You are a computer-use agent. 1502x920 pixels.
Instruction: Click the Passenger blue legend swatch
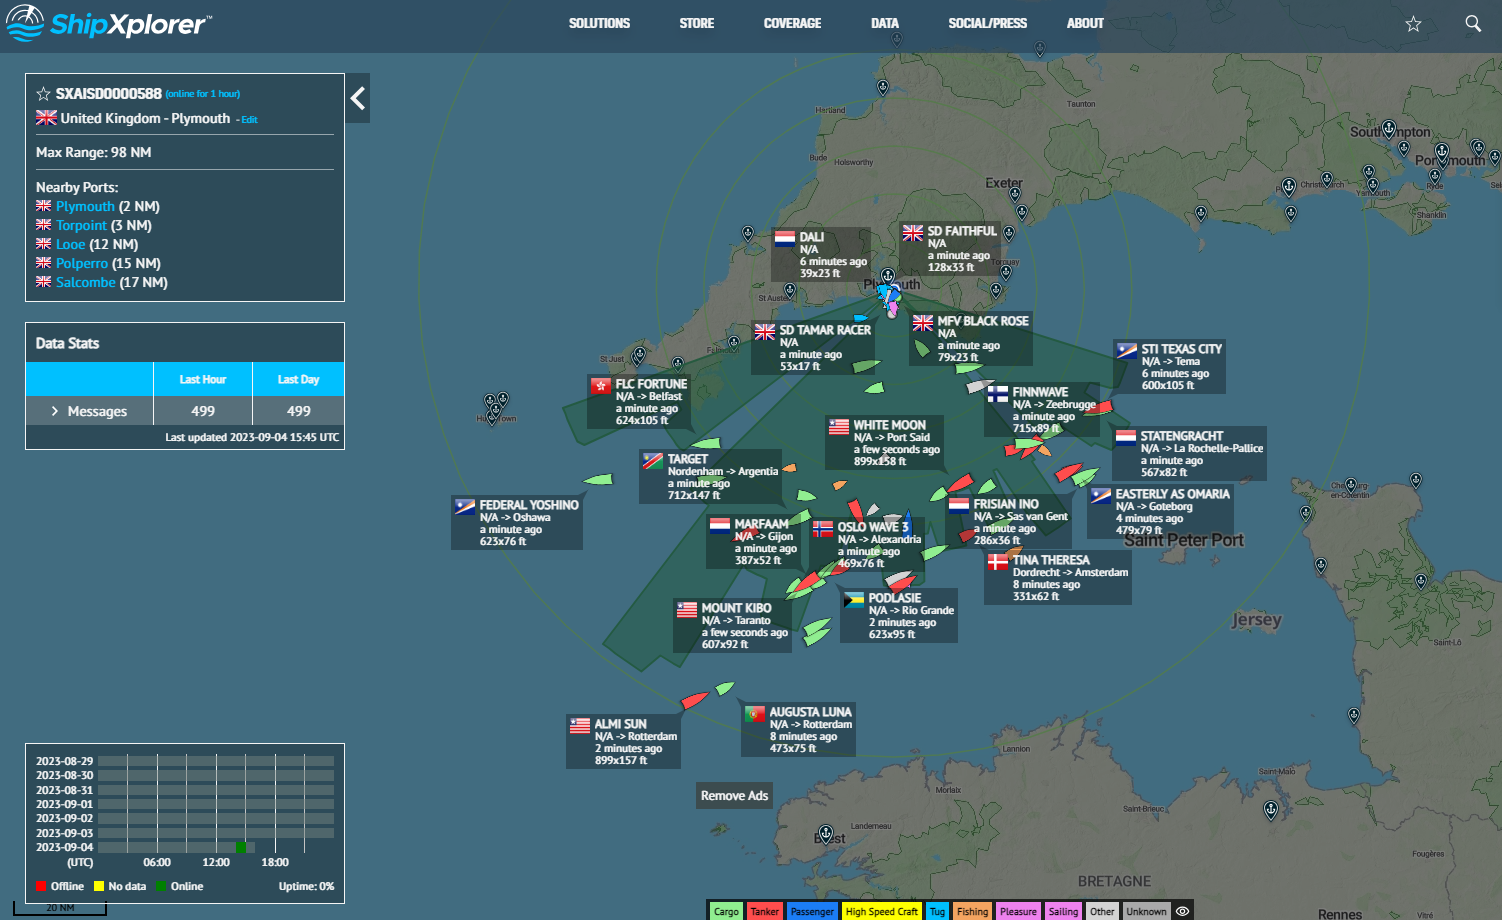(x=812, y=911)
